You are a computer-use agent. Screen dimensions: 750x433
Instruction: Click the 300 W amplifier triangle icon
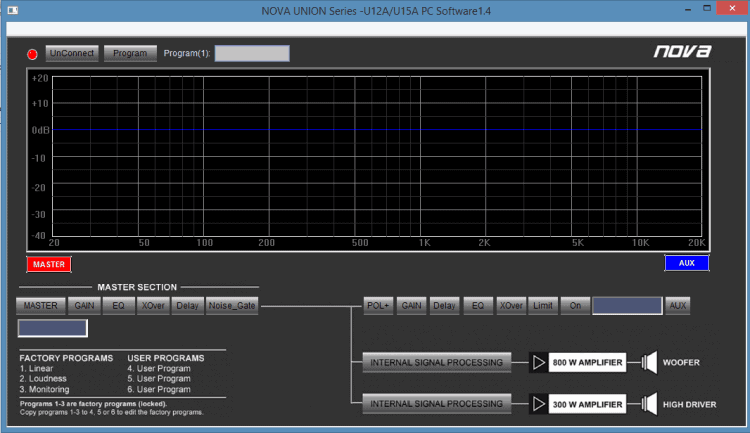(539, 404)
